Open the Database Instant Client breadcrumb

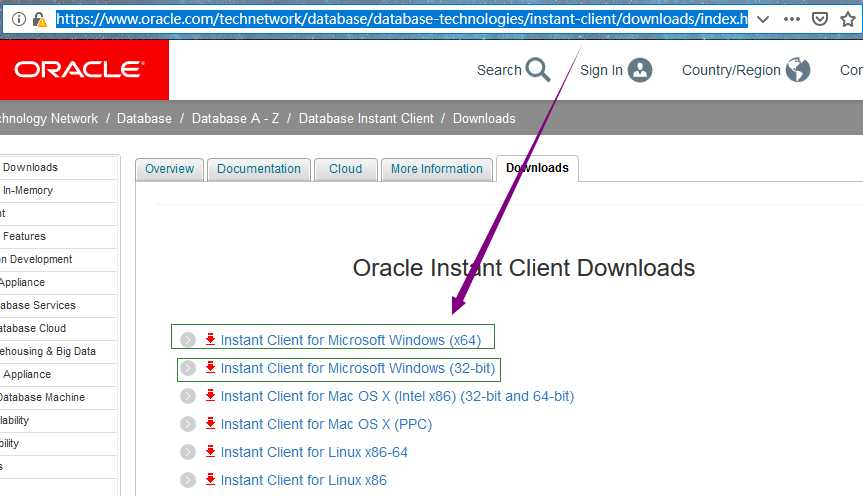pyautogui.click(x=366, y=118)
